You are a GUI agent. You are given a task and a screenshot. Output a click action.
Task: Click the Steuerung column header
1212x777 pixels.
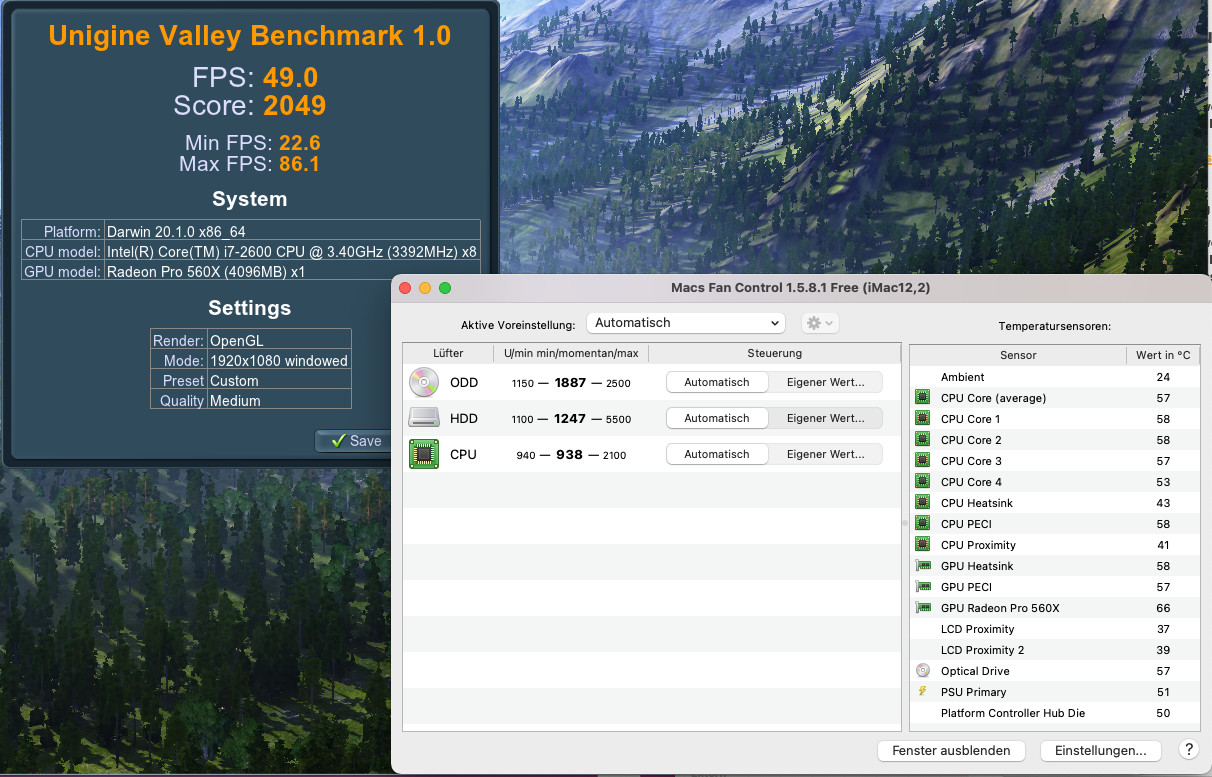(x=774, y=353)
